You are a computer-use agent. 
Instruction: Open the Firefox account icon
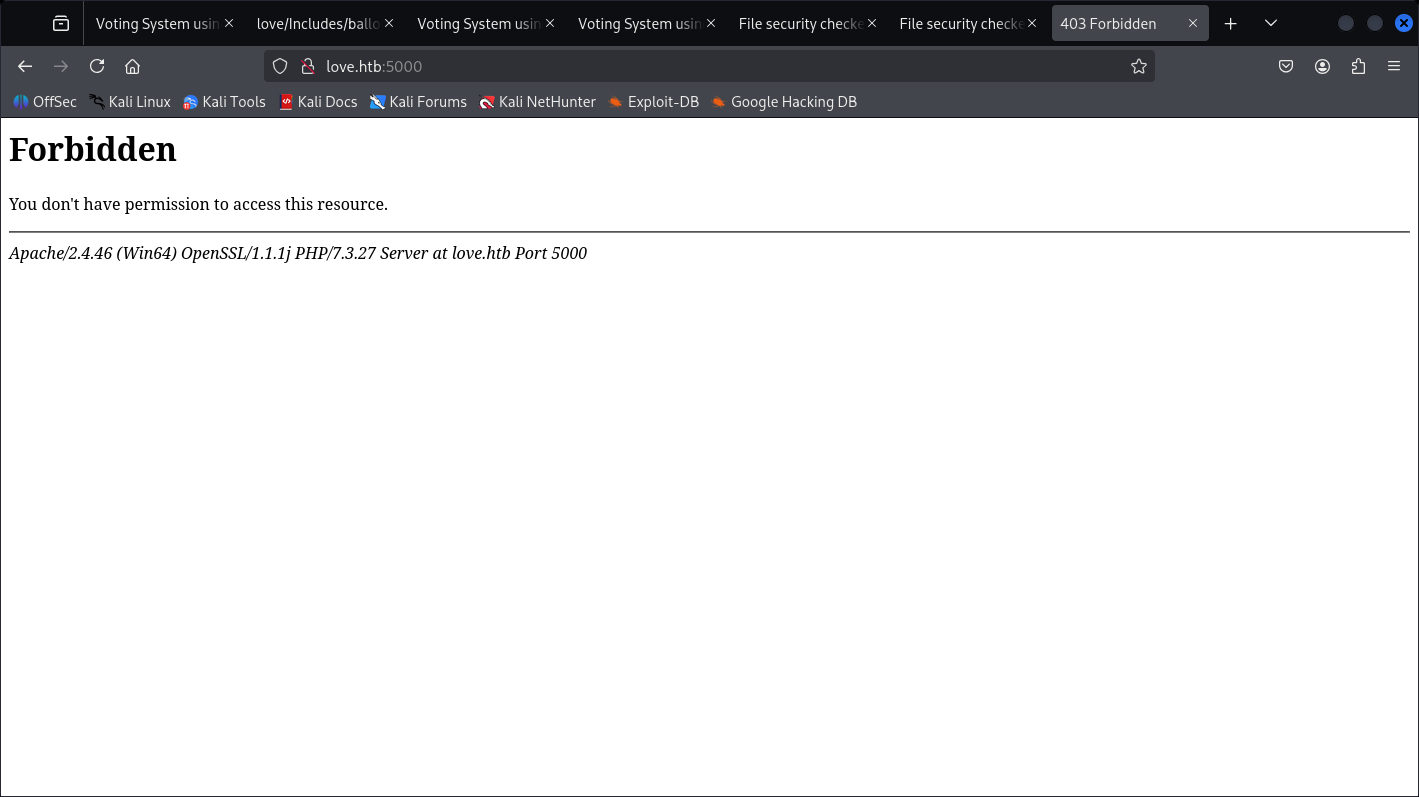(x=1322, y=66)
